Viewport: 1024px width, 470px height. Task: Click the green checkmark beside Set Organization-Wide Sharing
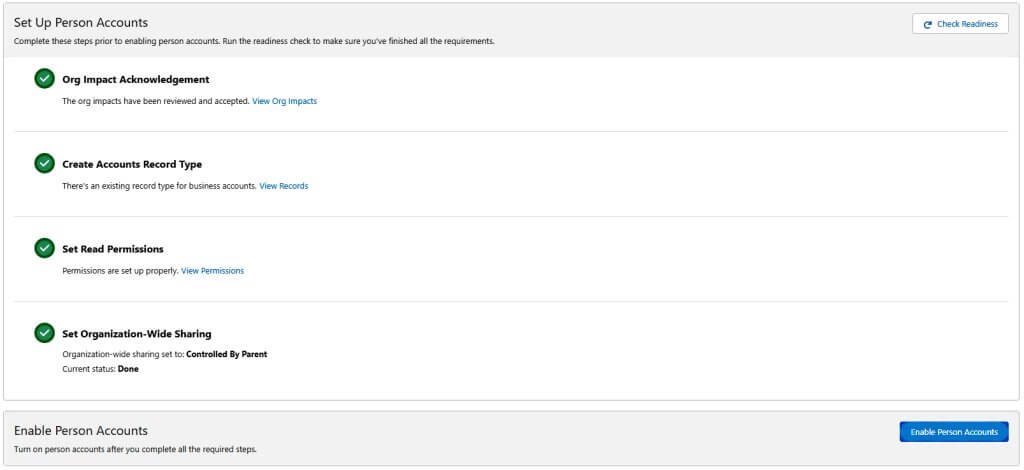[x=44, y=333]
